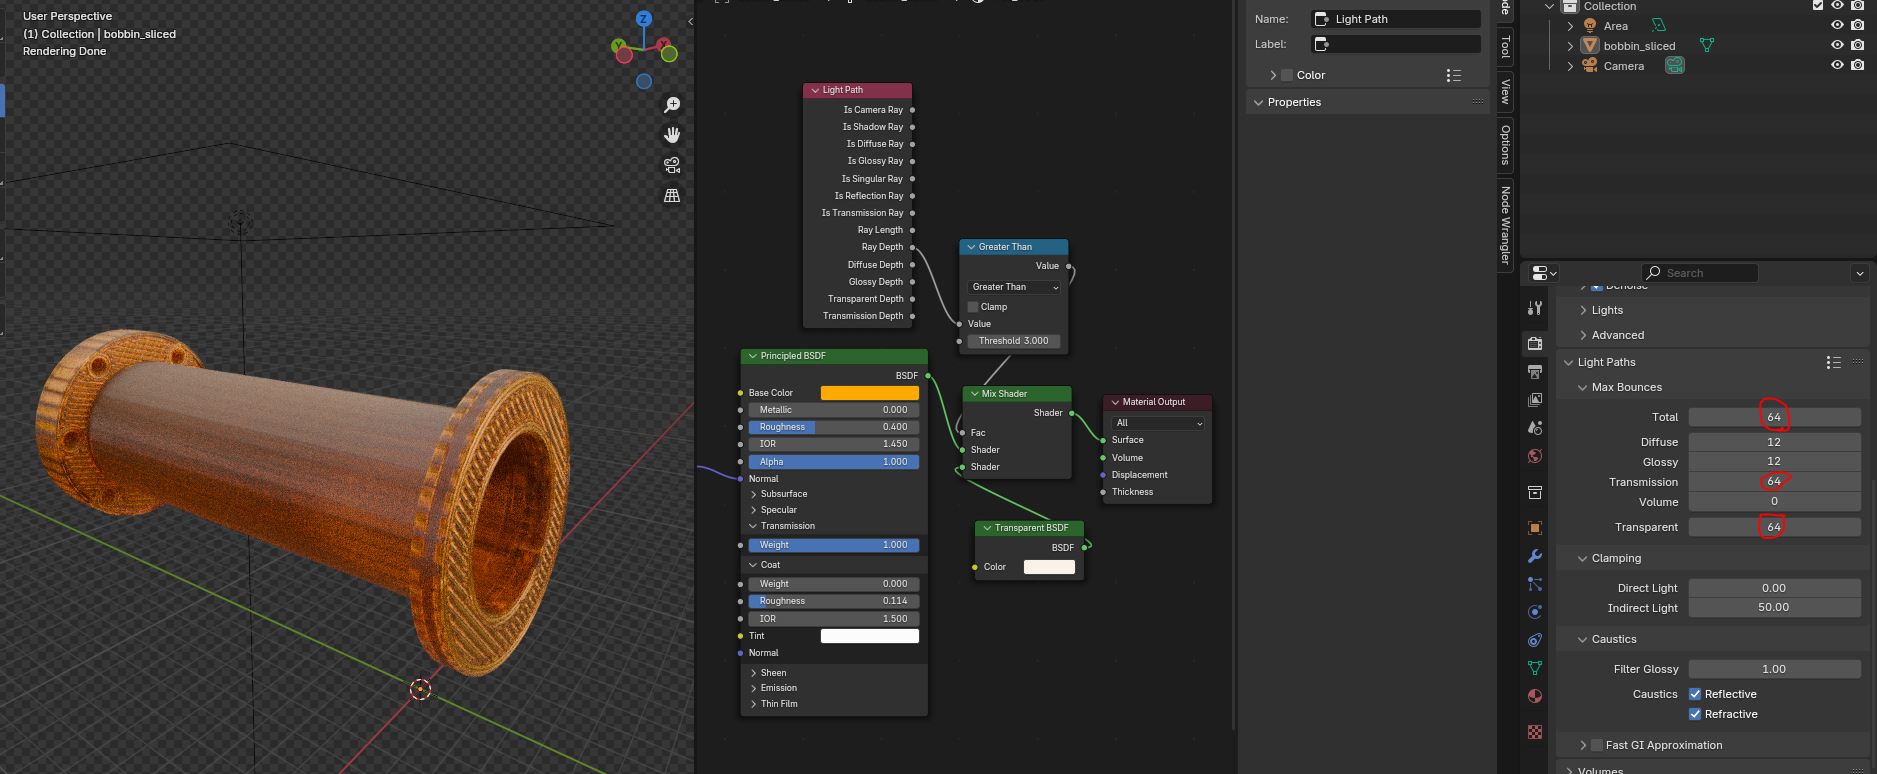Switch to the Node Wrangler sidebar tab
This screenshot has width=1877, height=774.
click(1505, 225)
